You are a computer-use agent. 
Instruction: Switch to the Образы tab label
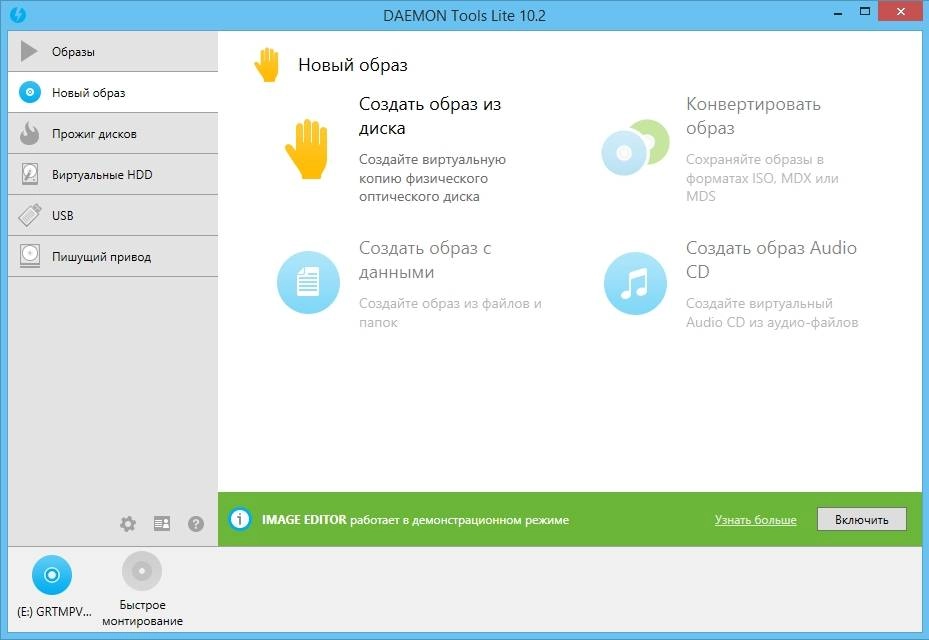click(x=73, y=52)
